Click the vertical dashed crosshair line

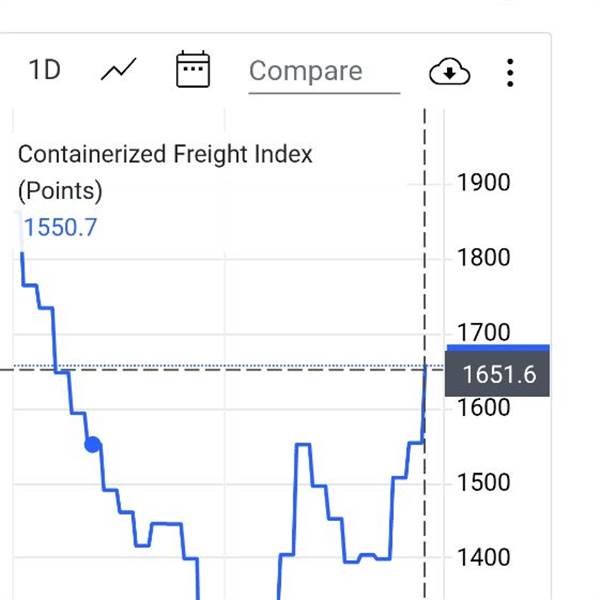pos(425,250)
